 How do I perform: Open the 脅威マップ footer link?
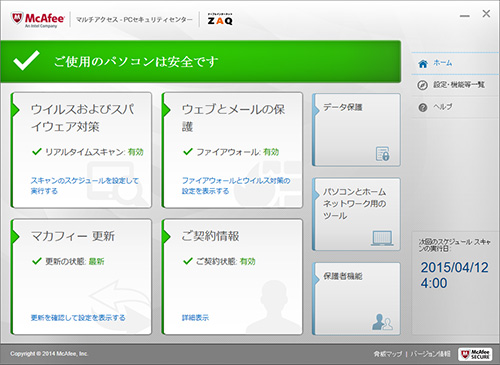[x=388, y=354]
